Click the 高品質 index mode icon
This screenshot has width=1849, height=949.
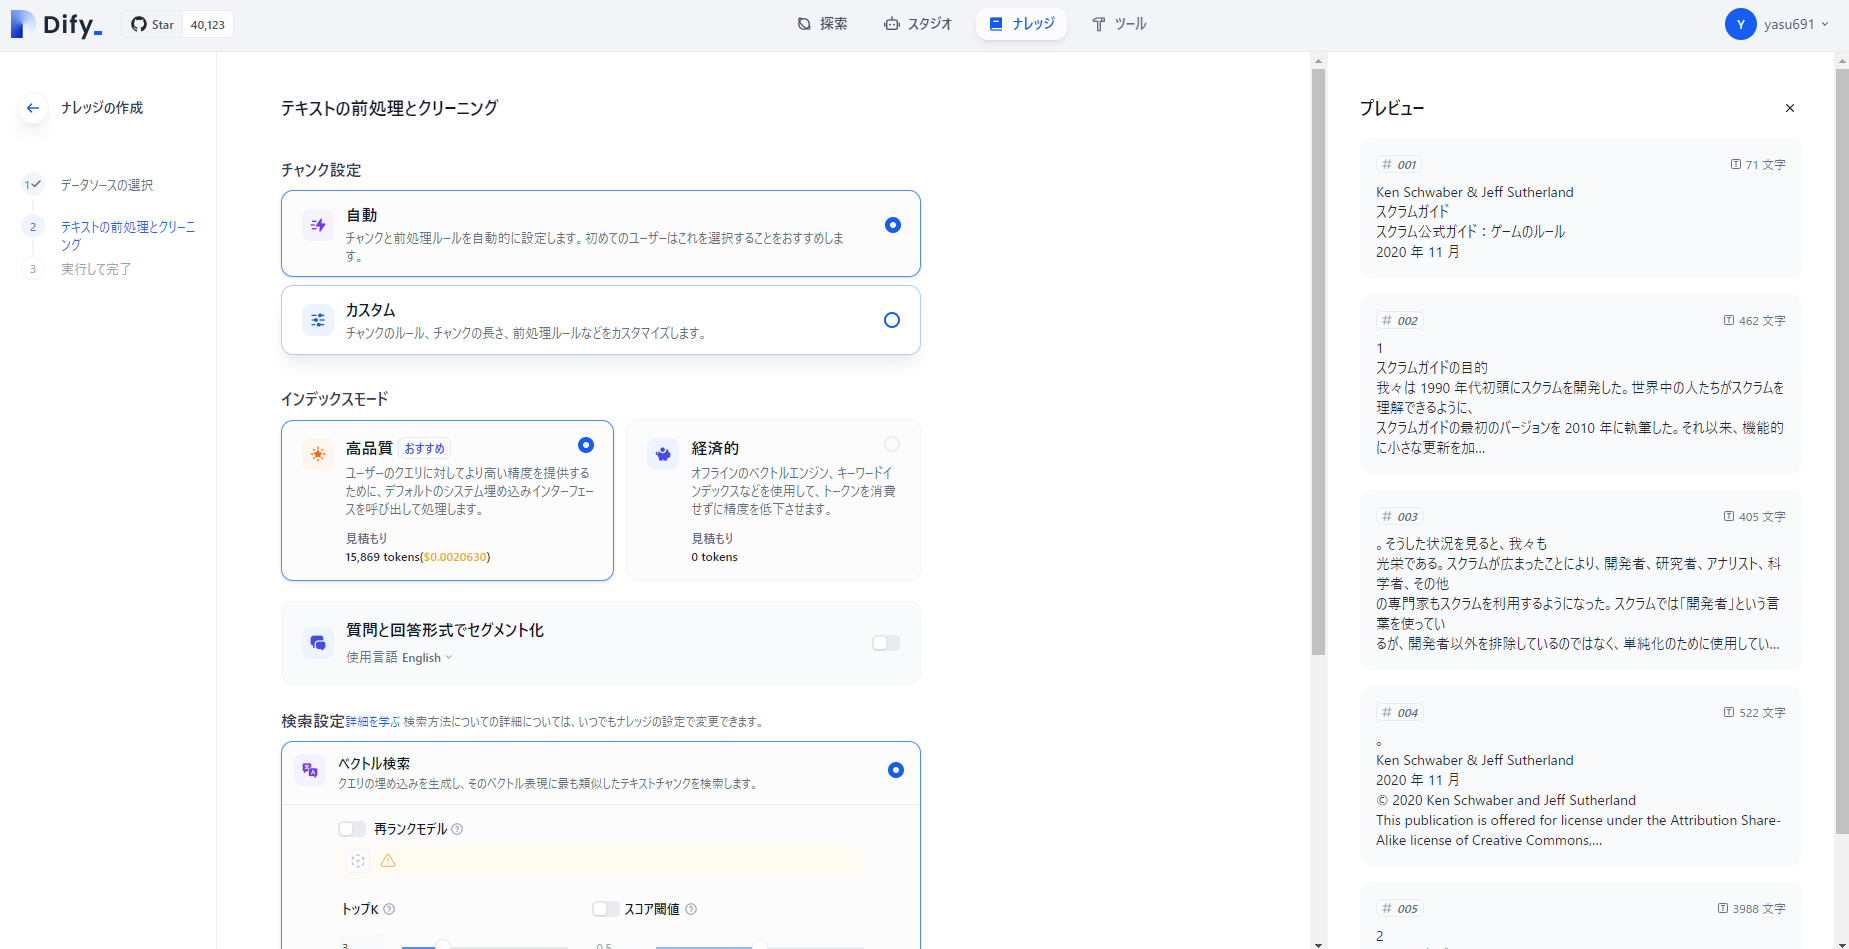click(x=318, y=454)
